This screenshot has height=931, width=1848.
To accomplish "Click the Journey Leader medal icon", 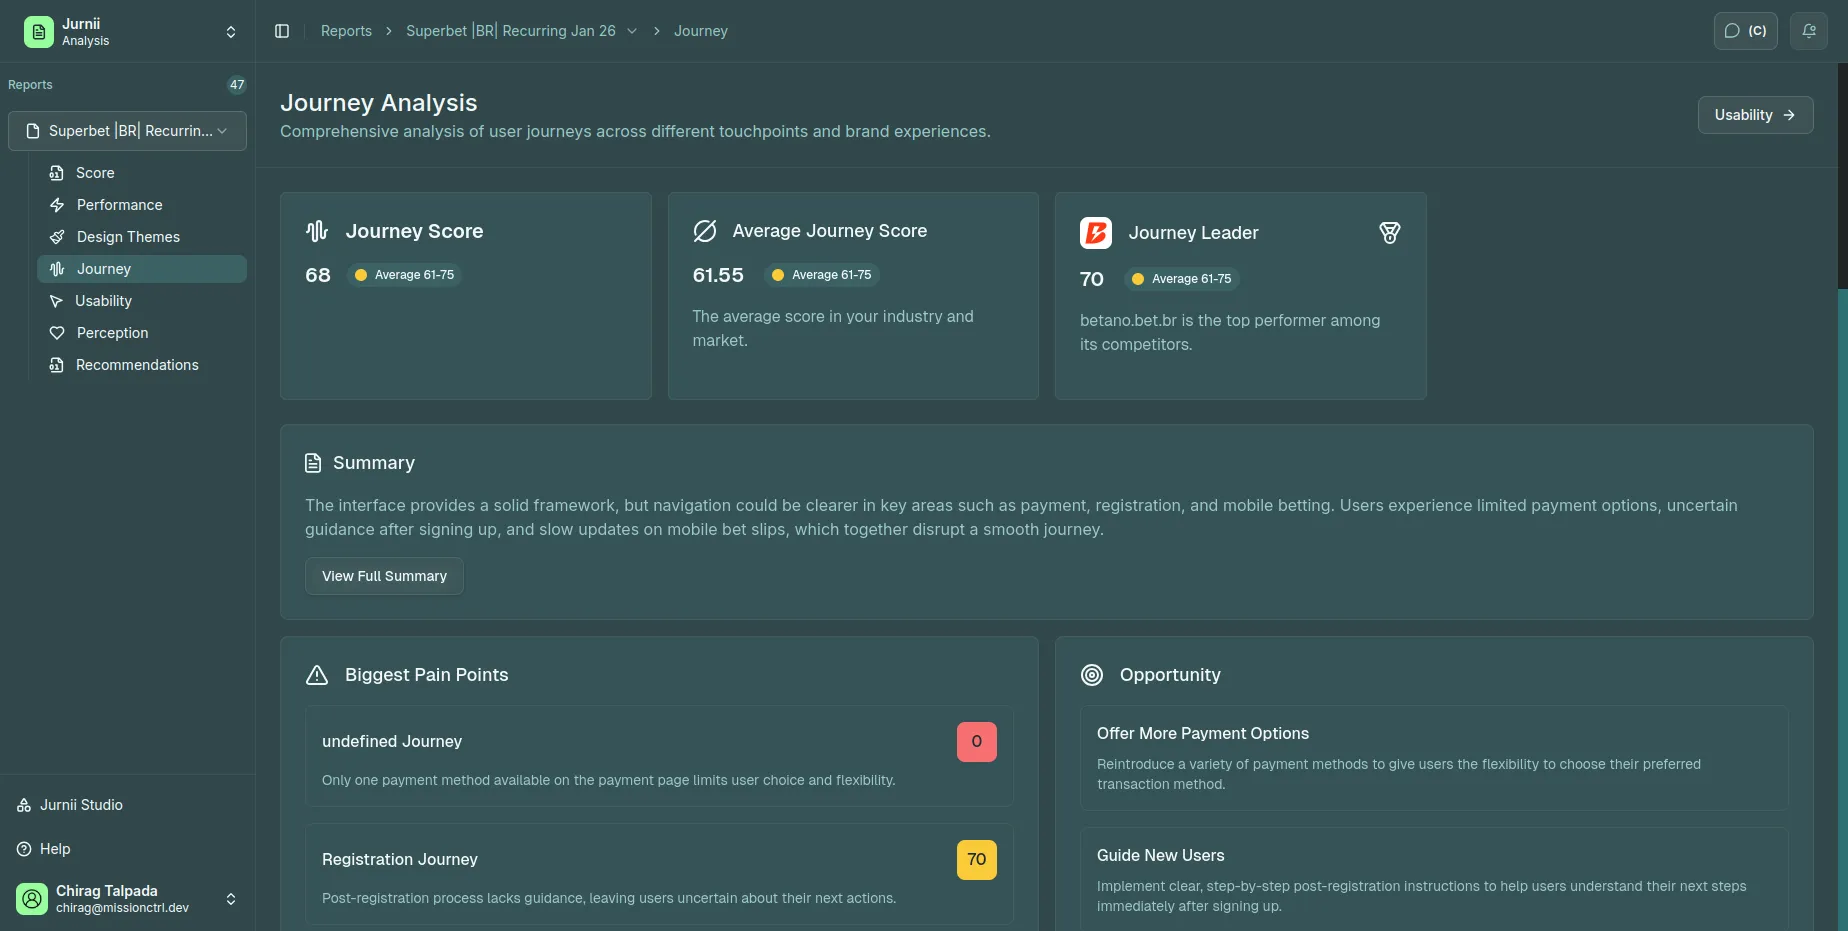I will [x=1389, y=233].
